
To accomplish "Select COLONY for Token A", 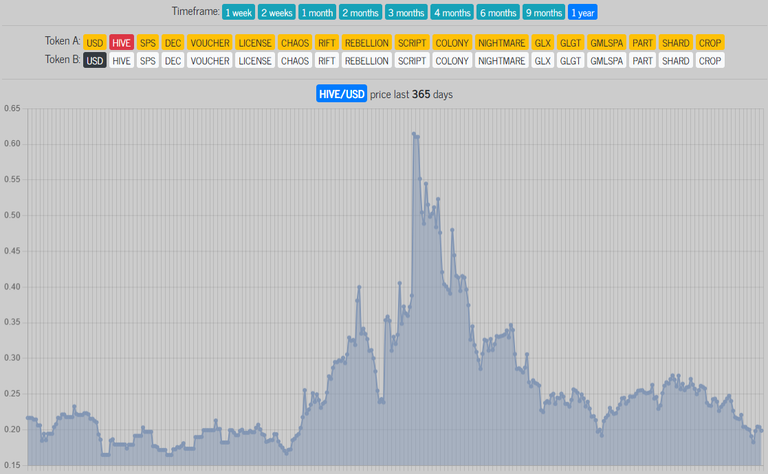I will [x=452, y=43].
